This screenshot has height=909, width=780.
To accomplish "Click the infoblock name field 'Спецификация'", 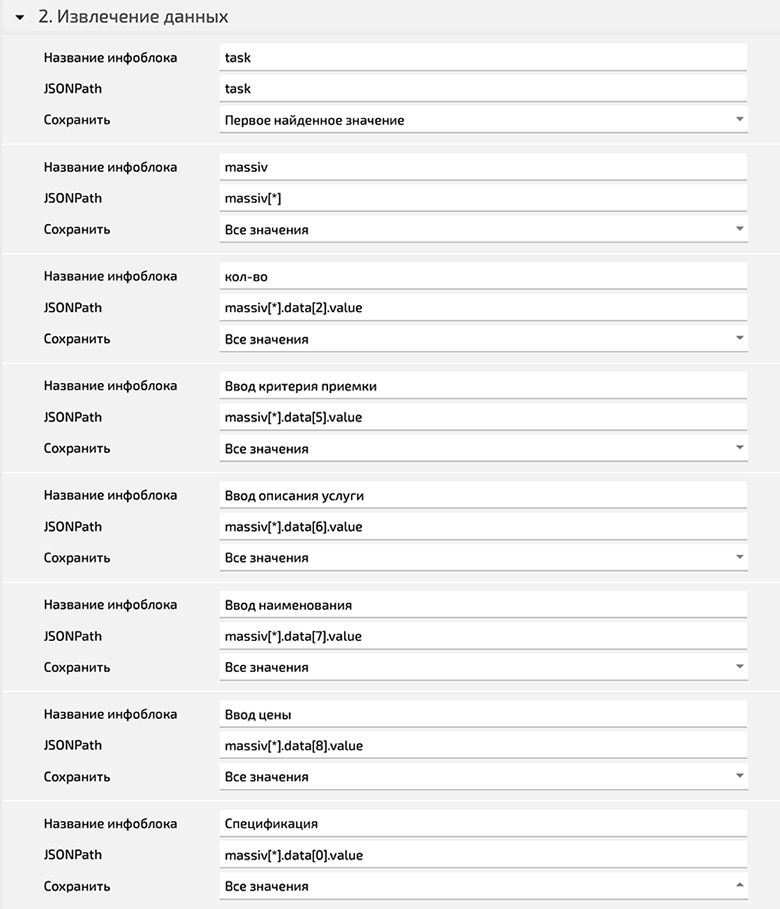I will tap(483, 824).
